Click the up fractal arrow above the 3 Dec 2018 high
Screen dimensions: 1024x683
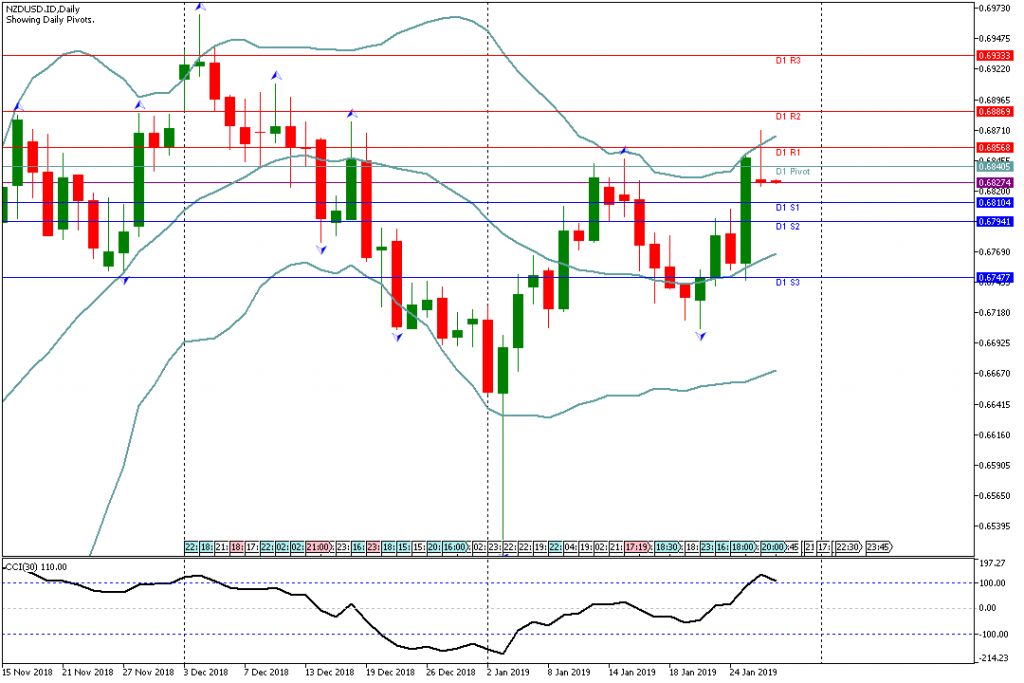click(x=200, y=7)
